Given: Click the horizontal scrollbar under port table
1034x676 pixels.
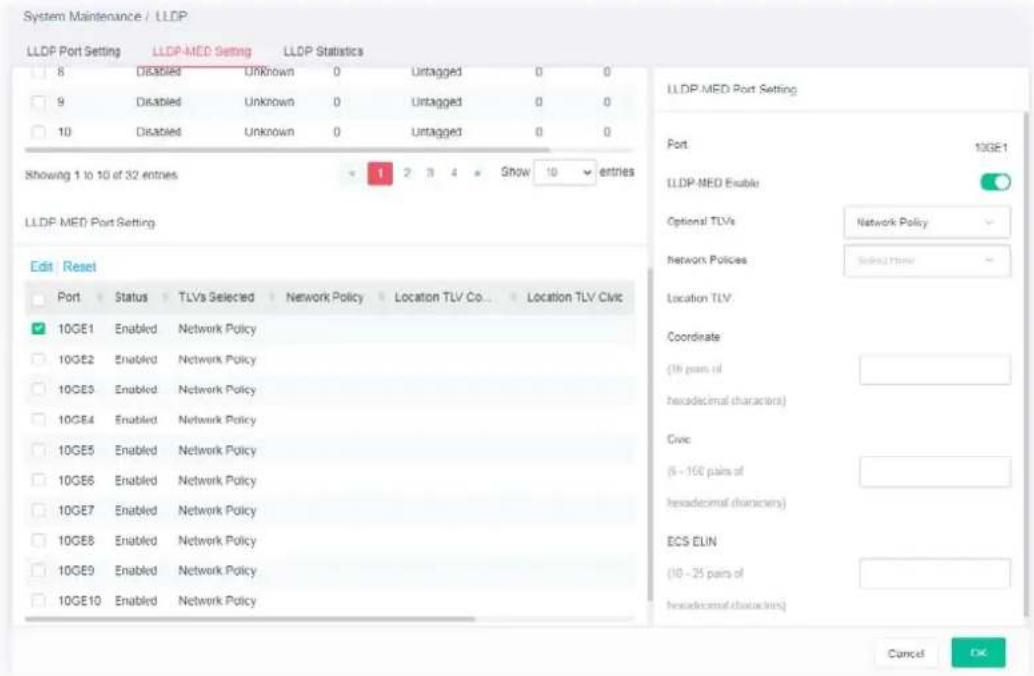Looking at the screenshot, I should tap(249, 619).
